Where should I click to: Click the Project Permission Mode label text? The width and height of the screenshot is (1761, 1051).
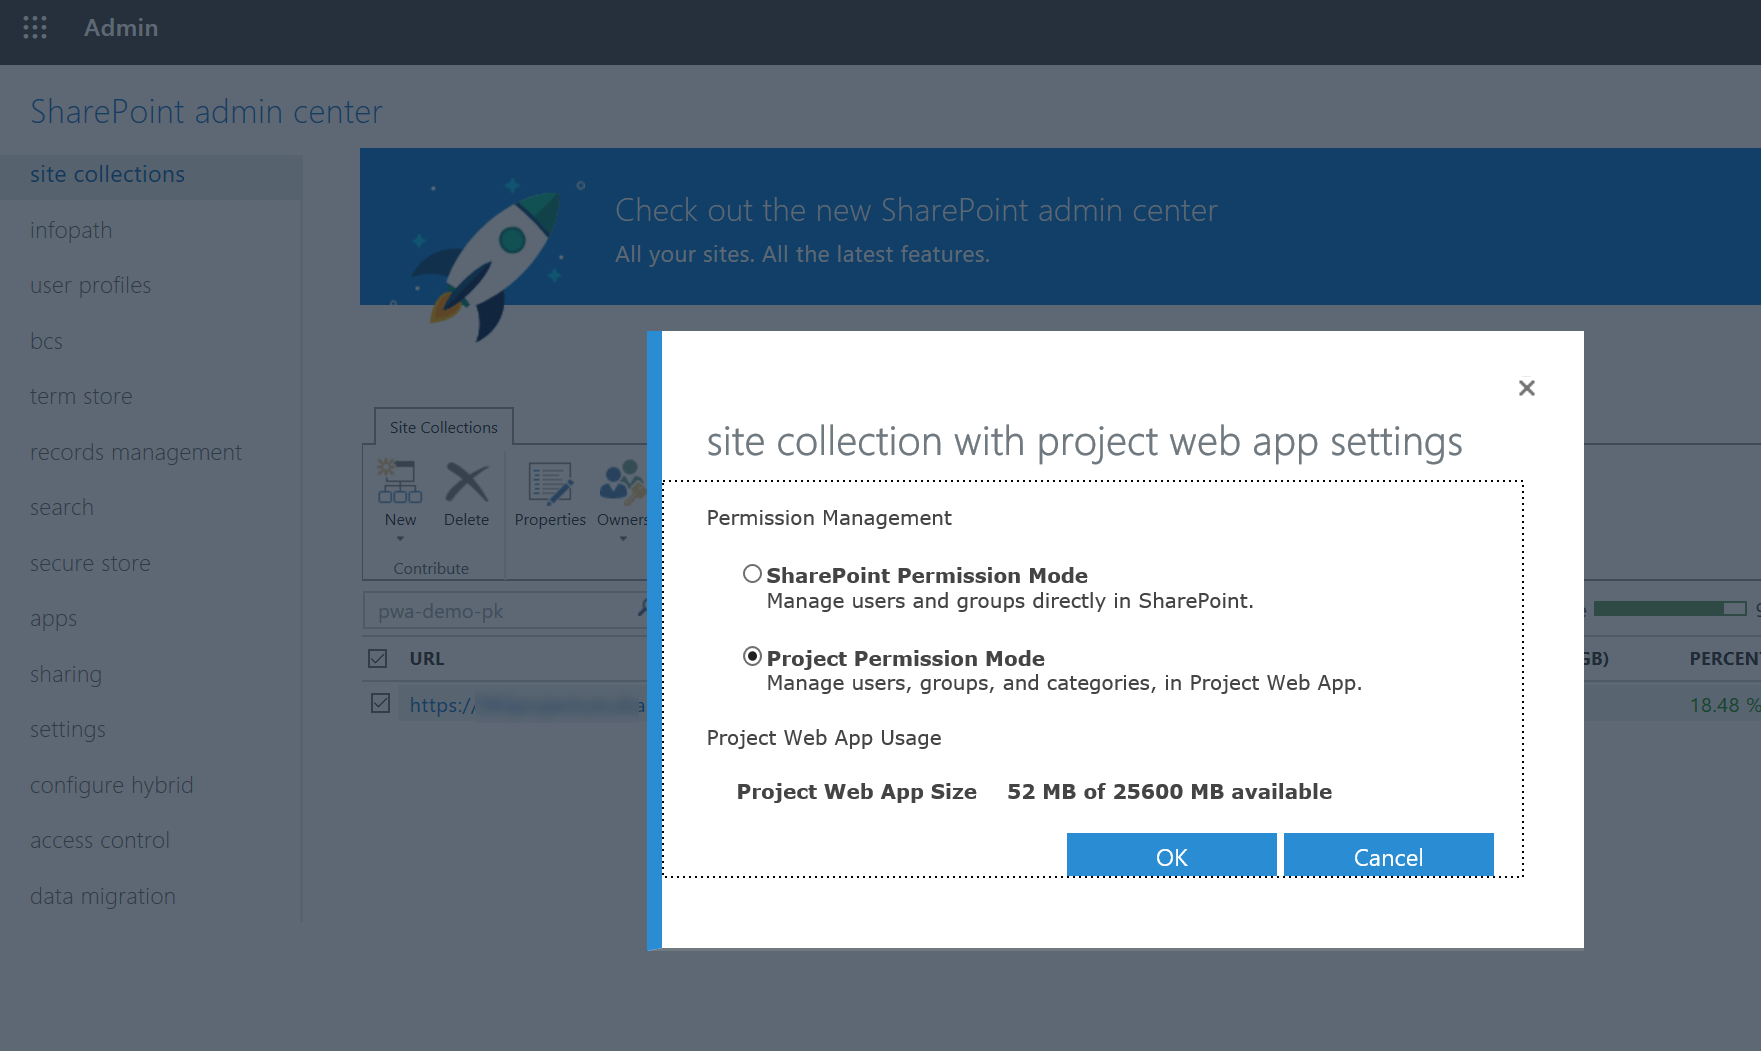(x=906, y=658)
